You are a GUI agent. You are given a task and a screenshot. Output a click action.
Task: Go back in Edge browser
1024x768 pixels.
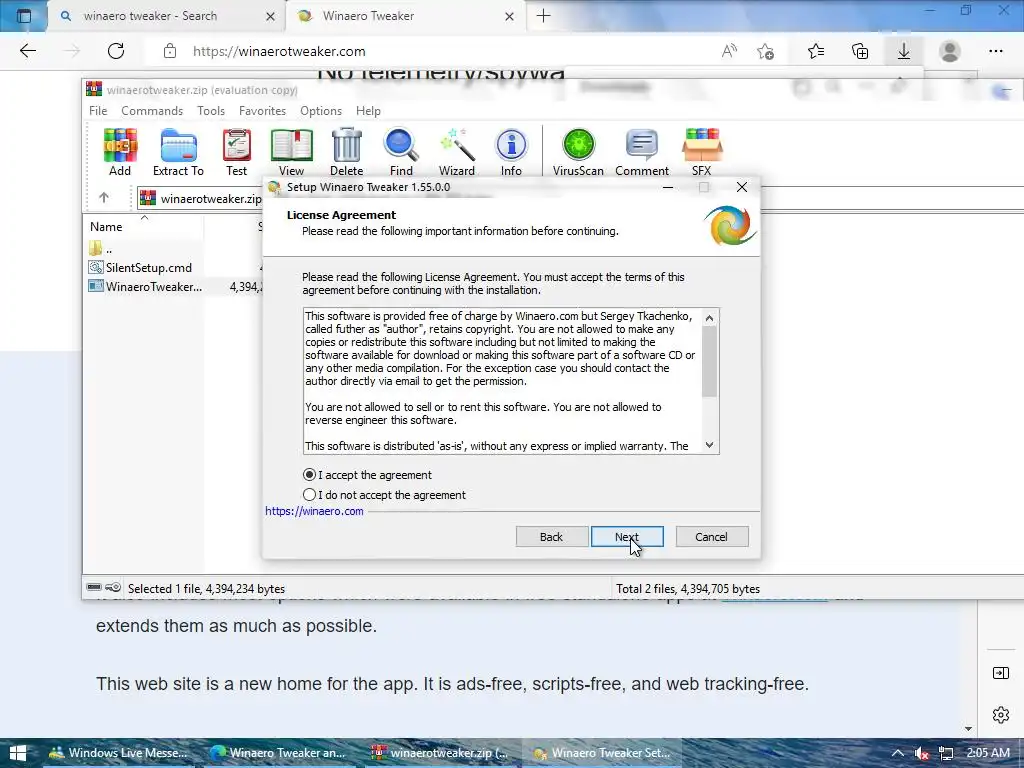click(27, 51)
